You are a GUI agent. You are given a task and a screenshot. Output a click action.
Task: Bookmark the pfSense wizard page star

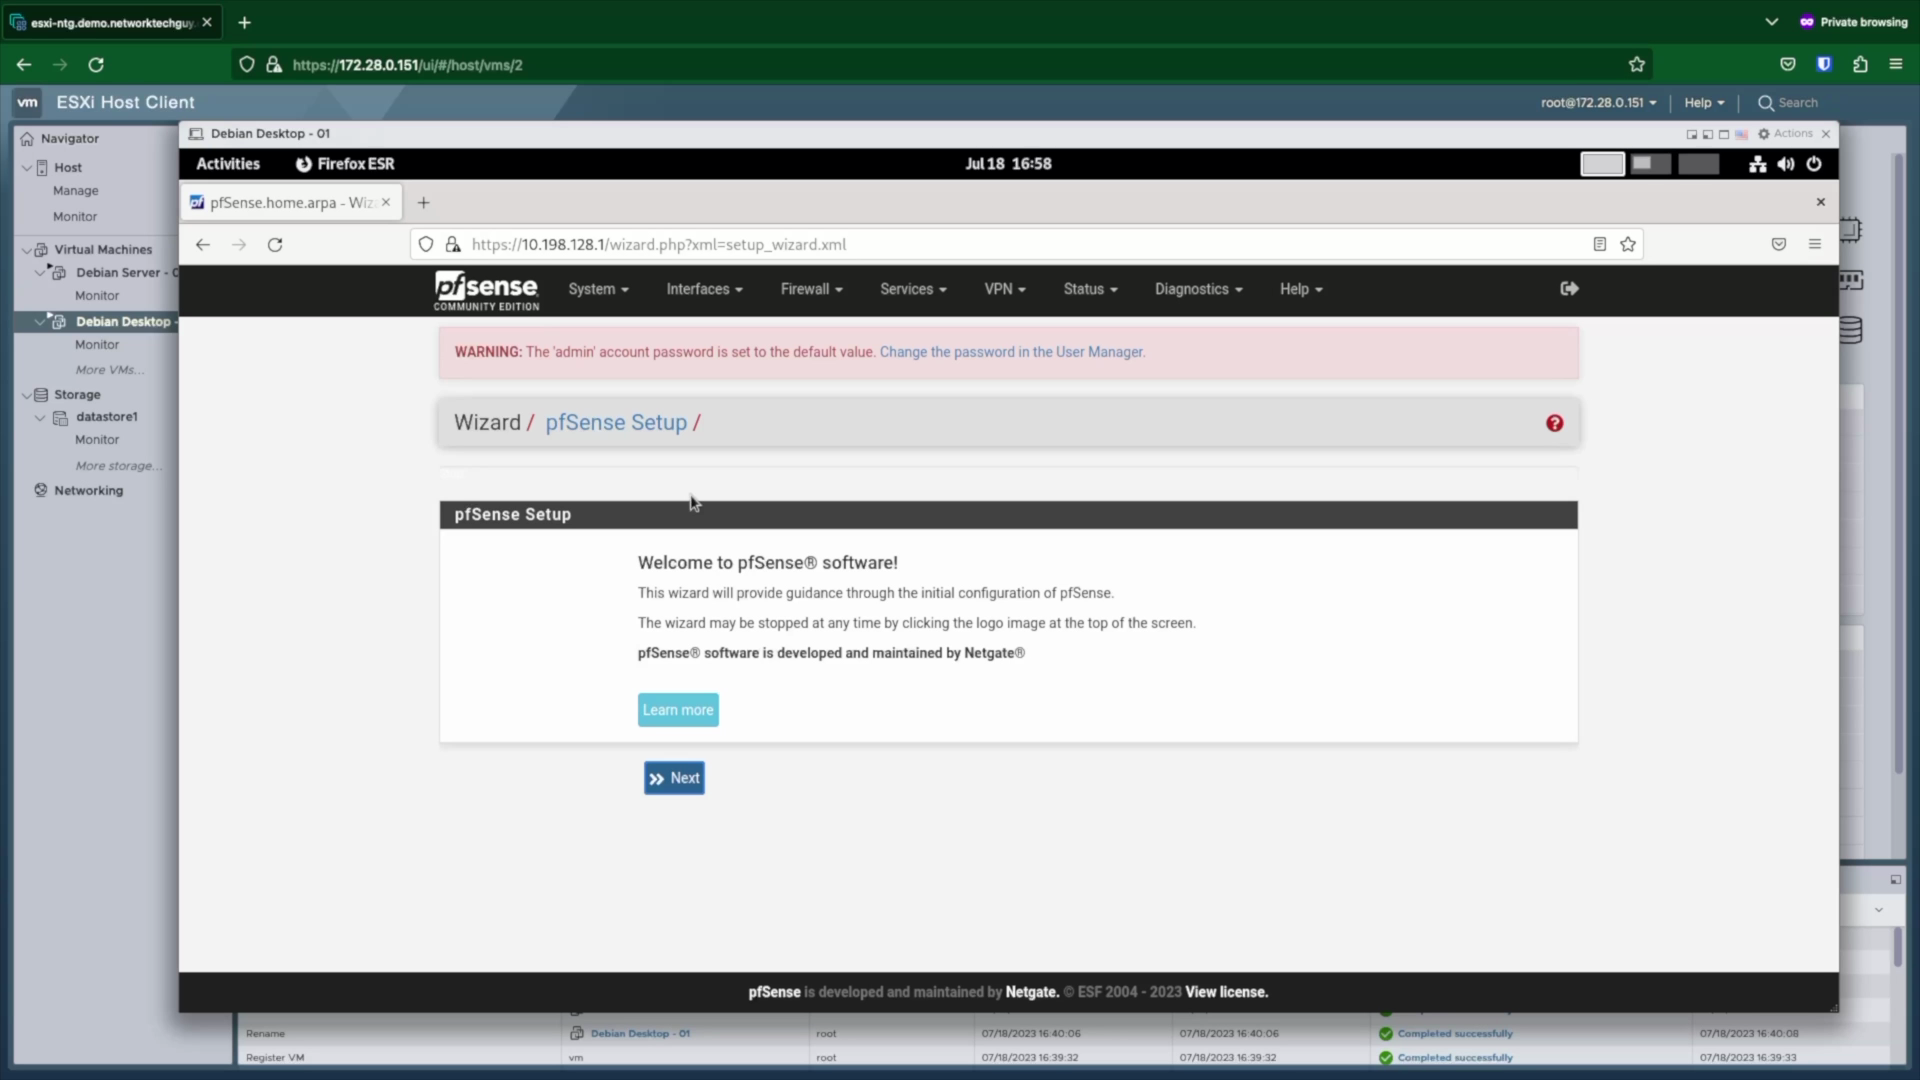(x=1628, y=244)
